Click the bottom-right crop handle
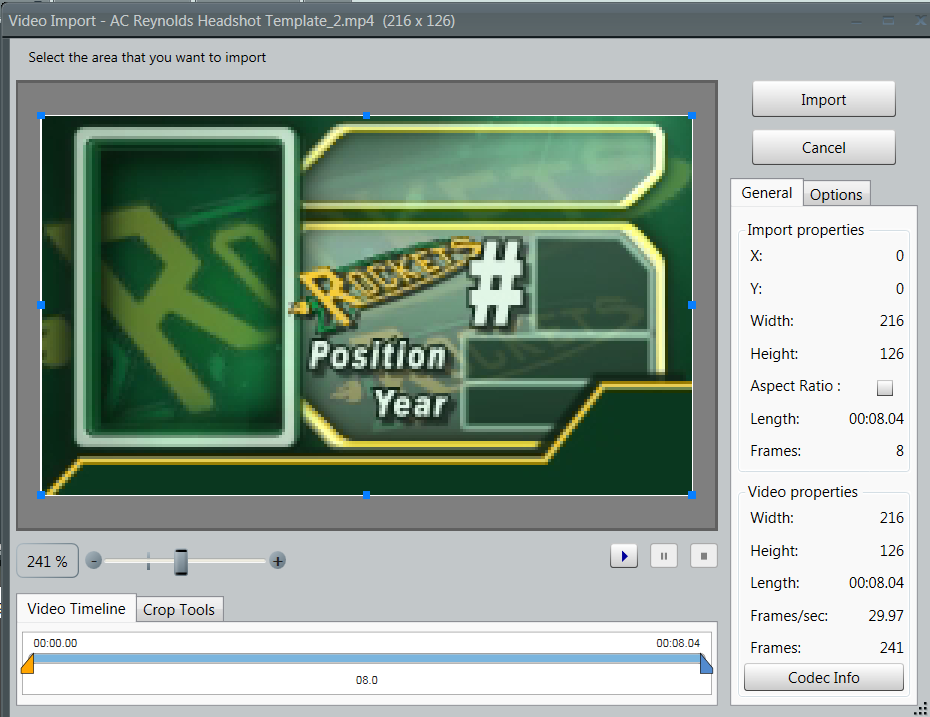Image resolution: width=930 pixels, height=717 pixels. click(692, 495)
